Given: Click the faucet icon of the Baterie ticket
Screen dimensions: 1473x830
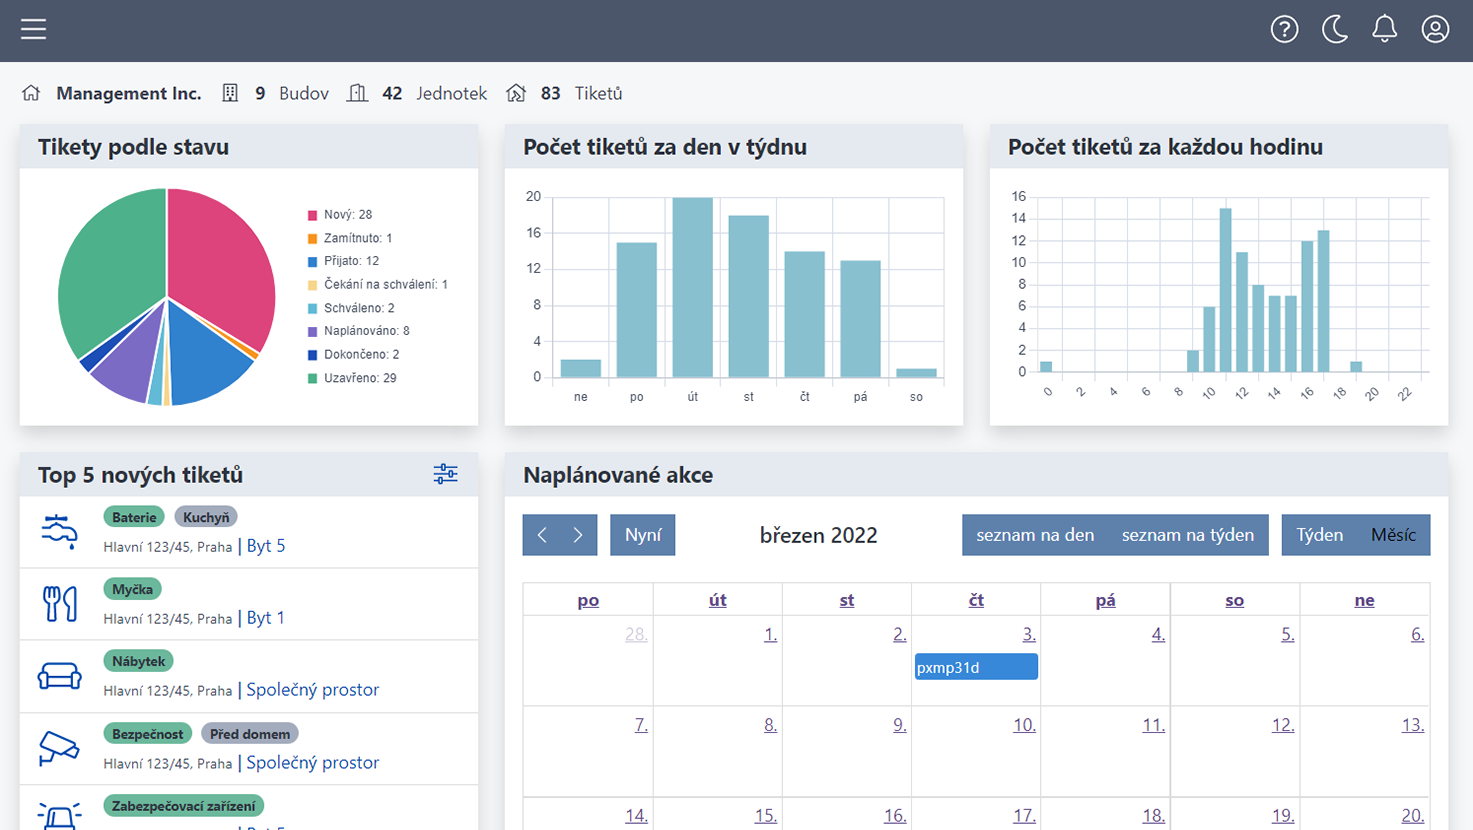Looking at the screenshot, I should tap(59, 531).
